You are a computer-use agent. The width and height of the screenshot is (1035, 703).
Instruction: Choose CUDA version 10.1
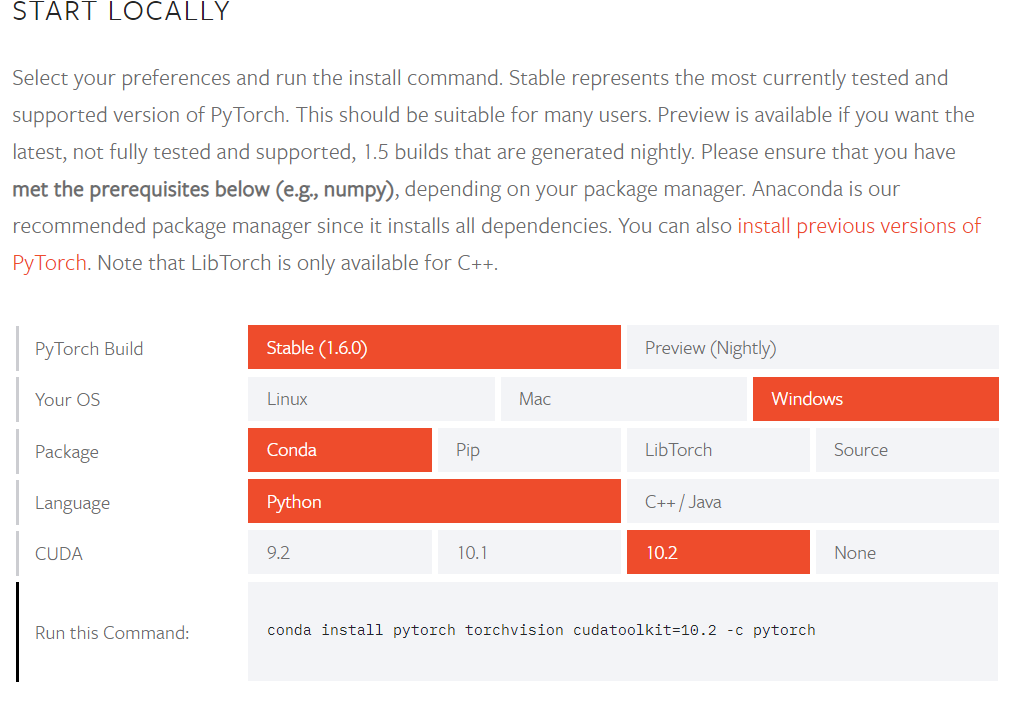click(529, 553)
